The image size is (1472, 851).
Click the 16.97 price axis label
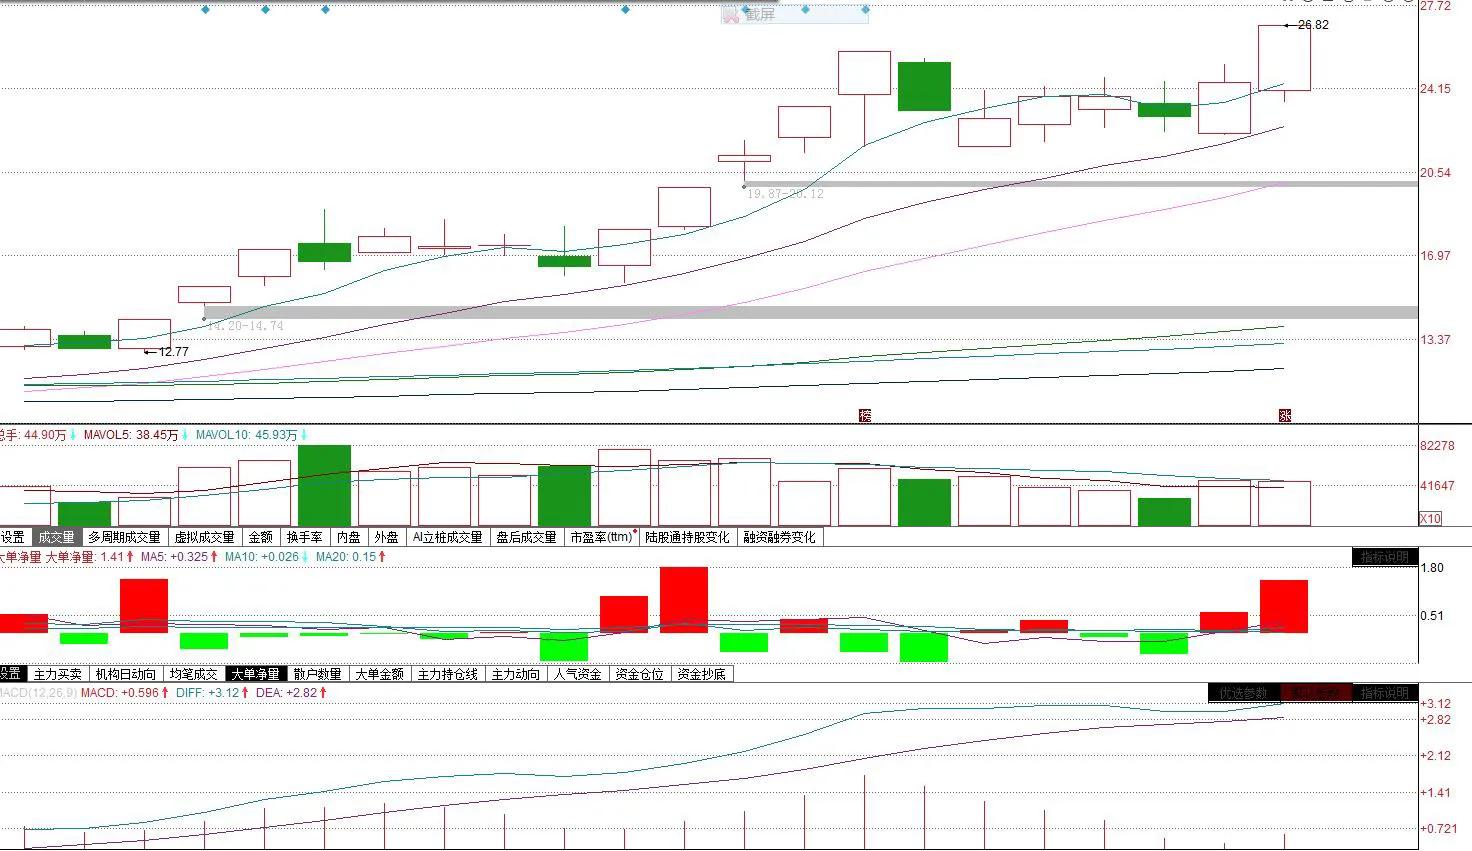1435,256
